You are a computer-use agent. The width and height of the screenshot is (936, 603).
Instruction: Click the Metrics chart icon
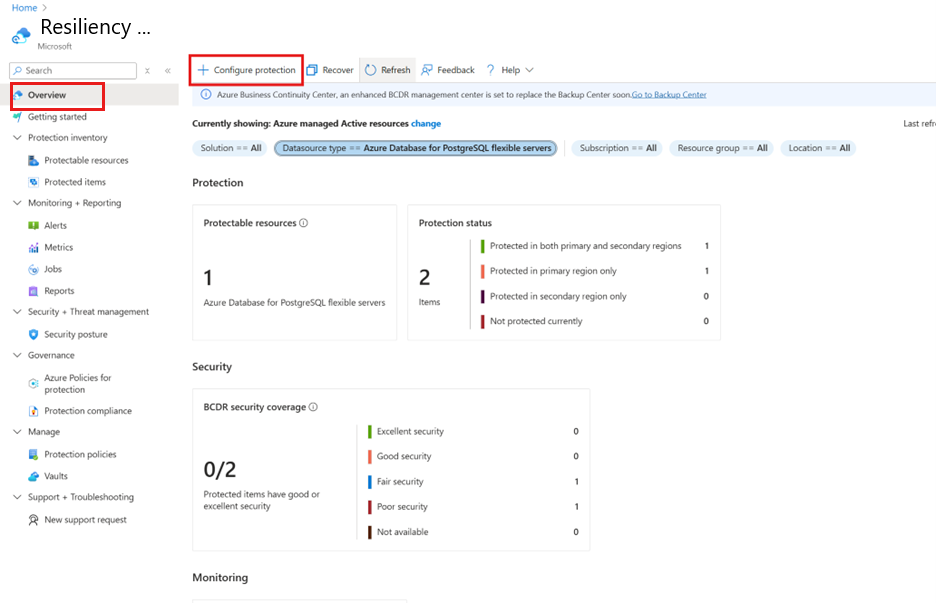pyautogui.click(x=33, y=247)
